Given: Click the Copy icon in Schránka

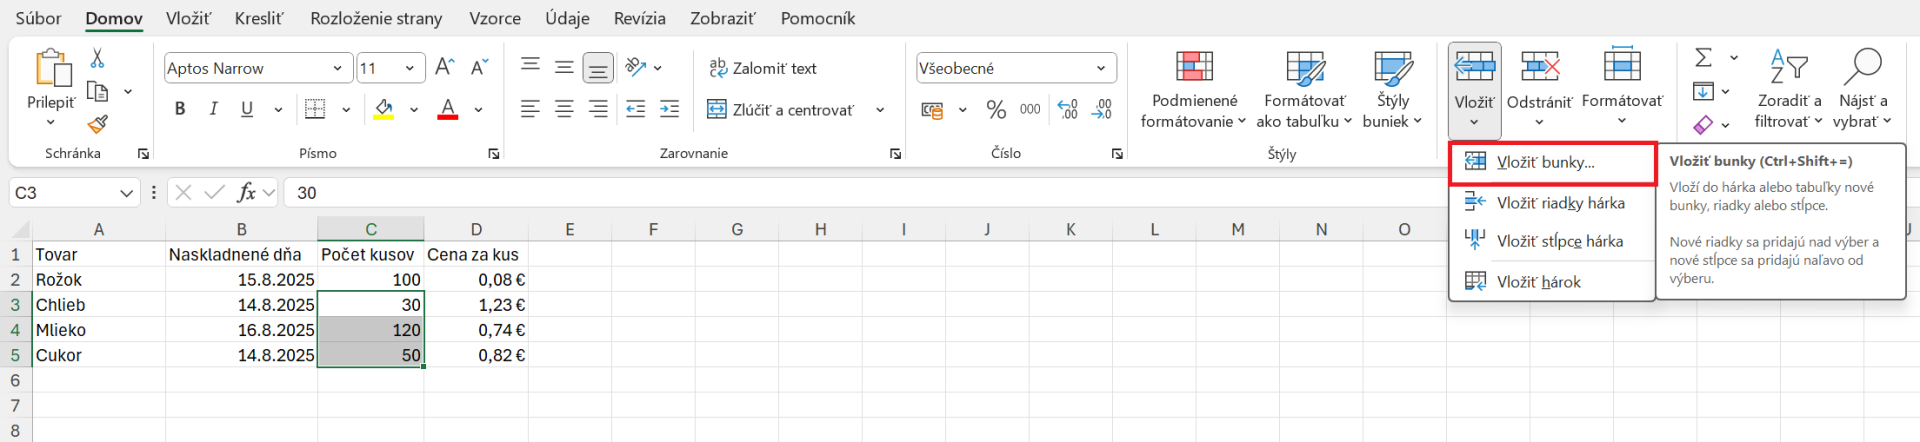Looking at the screenshot, I should tap(97, 91).
